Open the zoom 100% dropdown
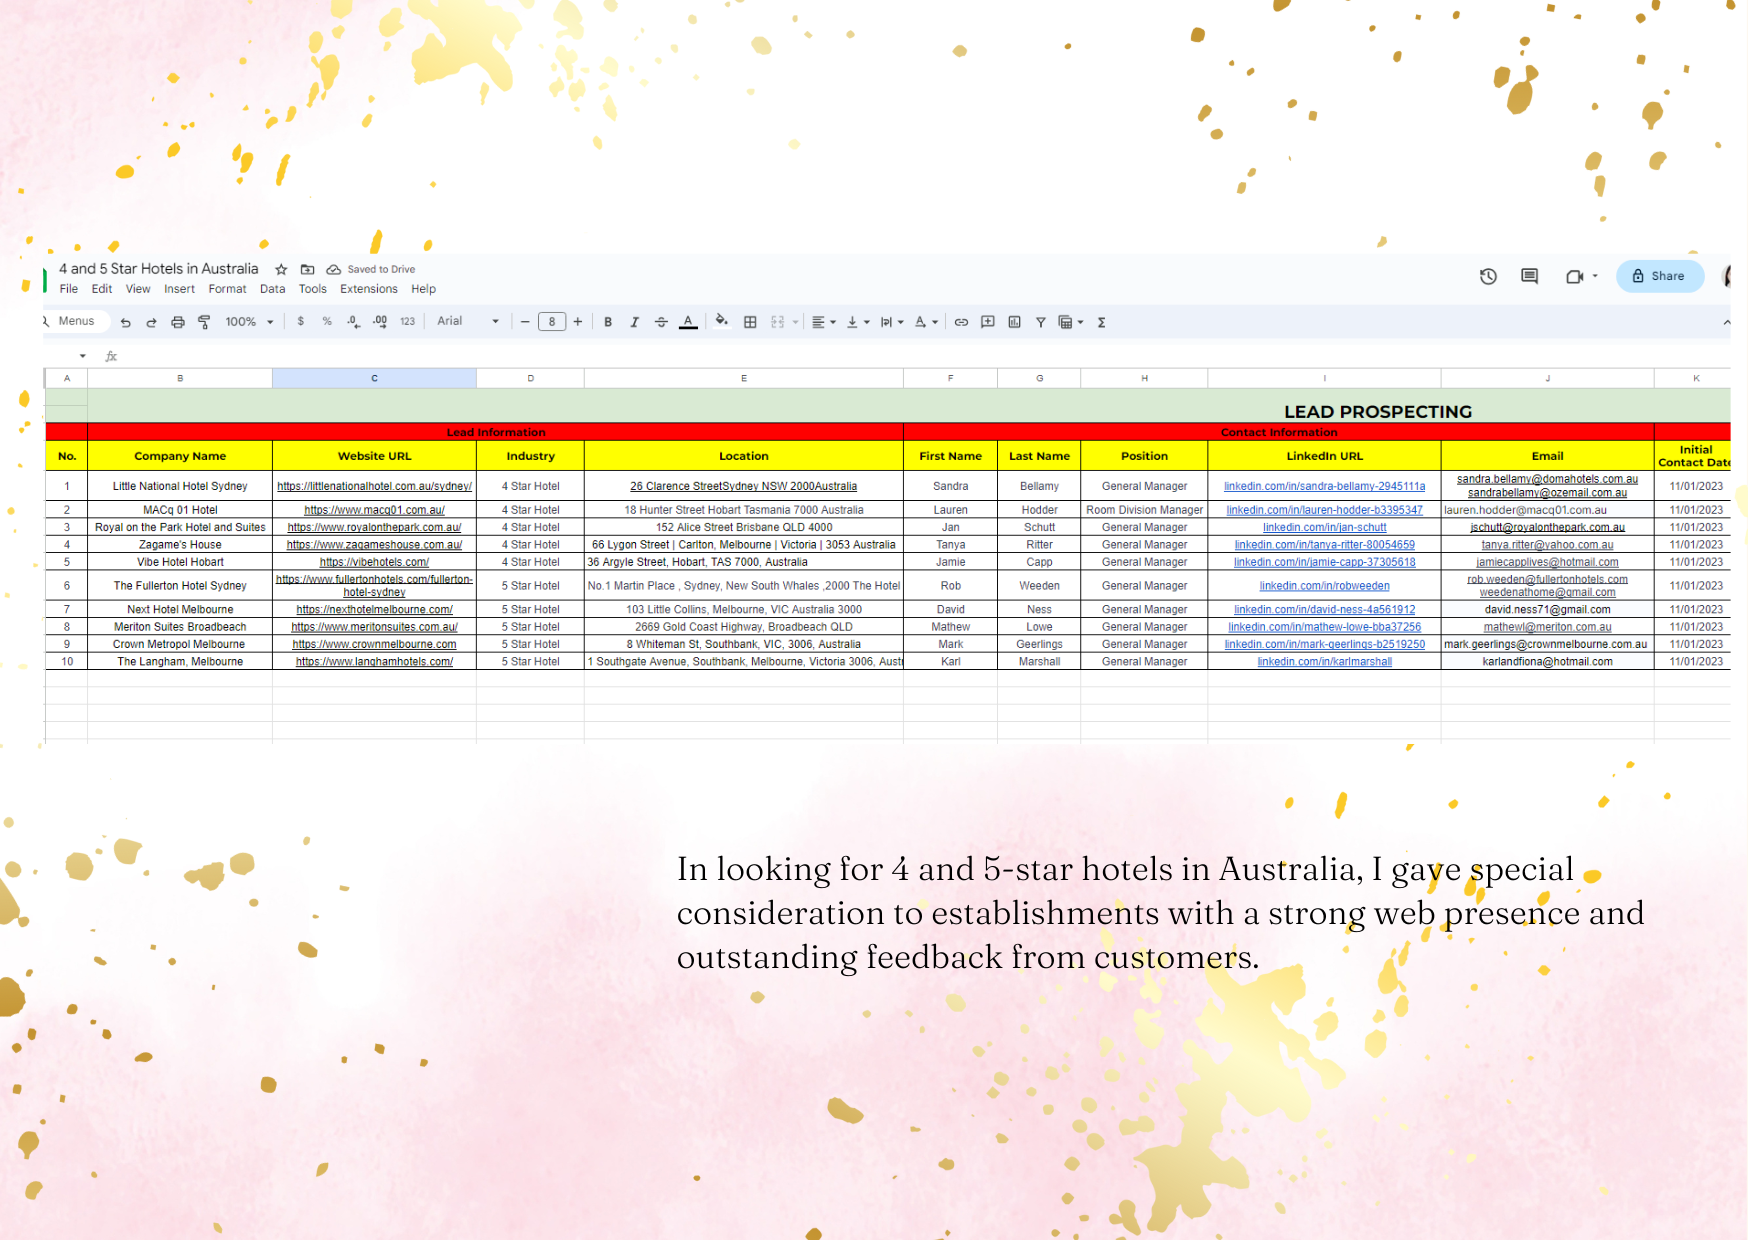The height and width of the screenshot is (1240, 1748). (x=249, y=322)
